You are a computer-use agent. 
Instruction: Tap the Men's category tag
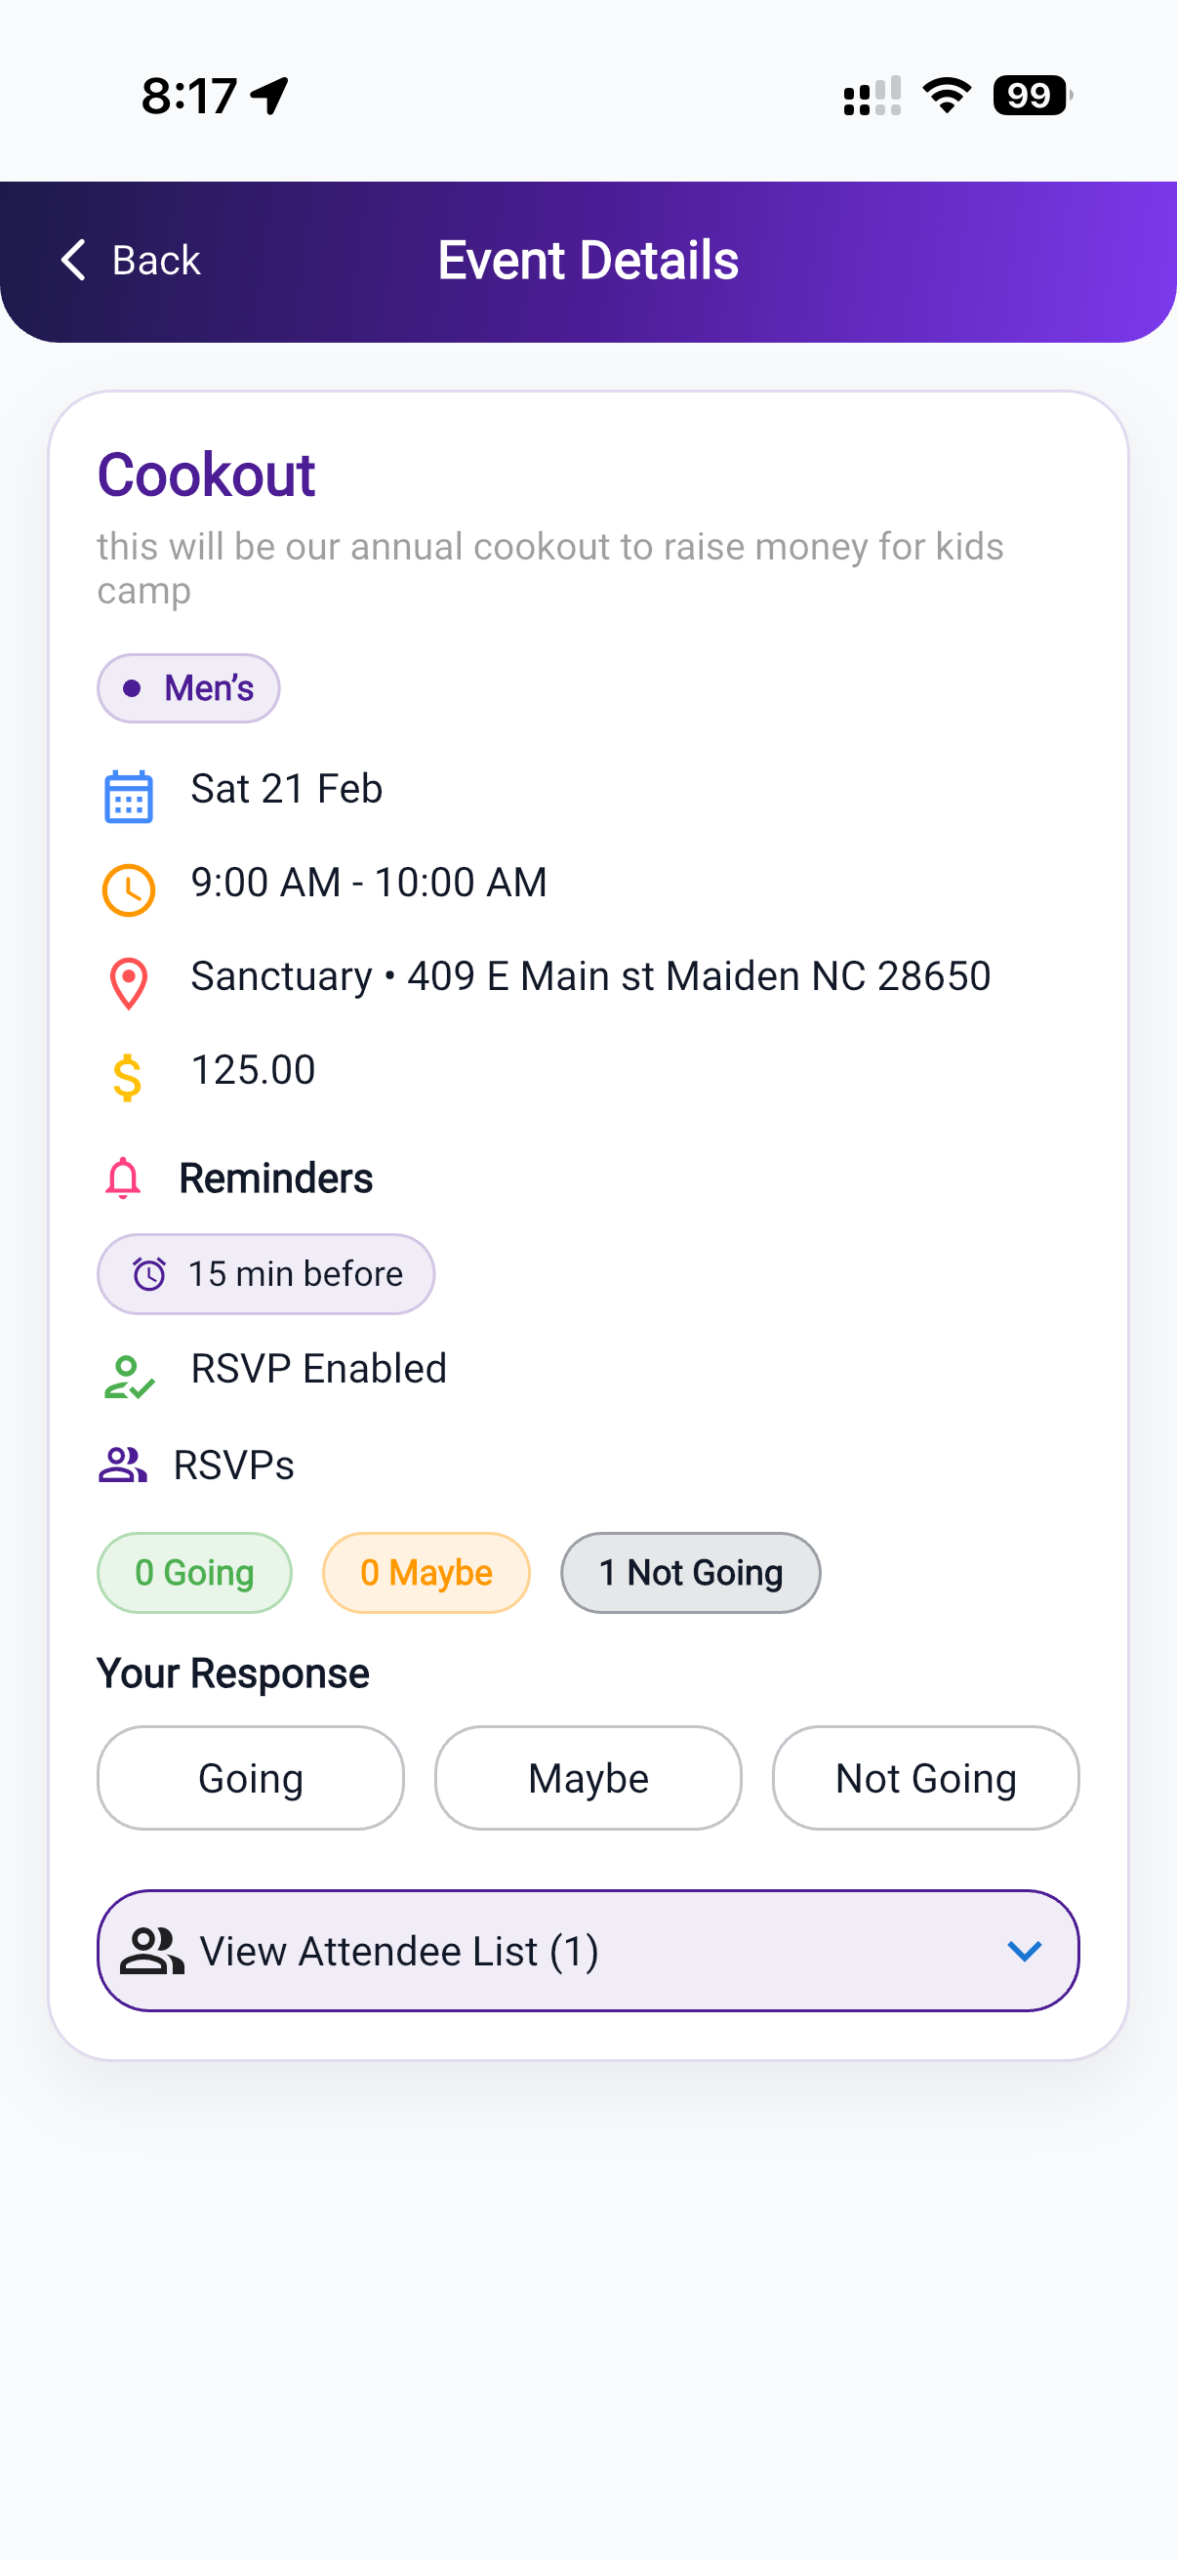(x=188, y=688)
